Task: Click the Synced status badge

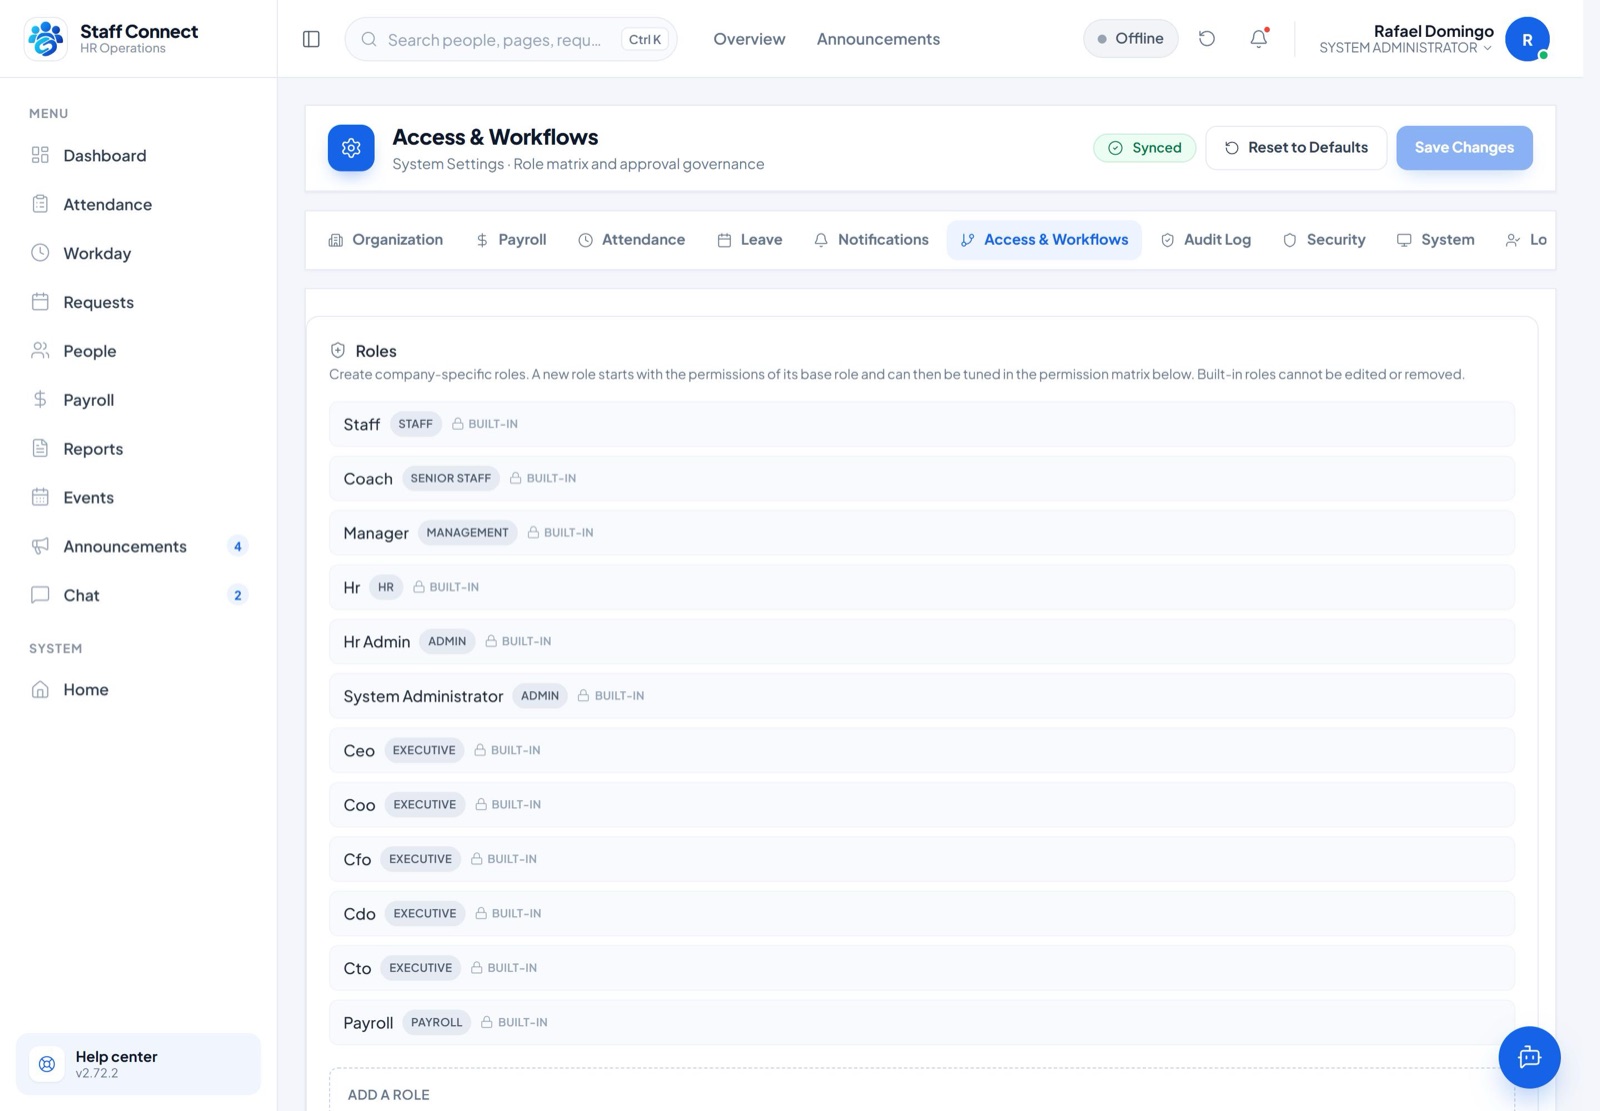Action: click(x=1145, y=148)
